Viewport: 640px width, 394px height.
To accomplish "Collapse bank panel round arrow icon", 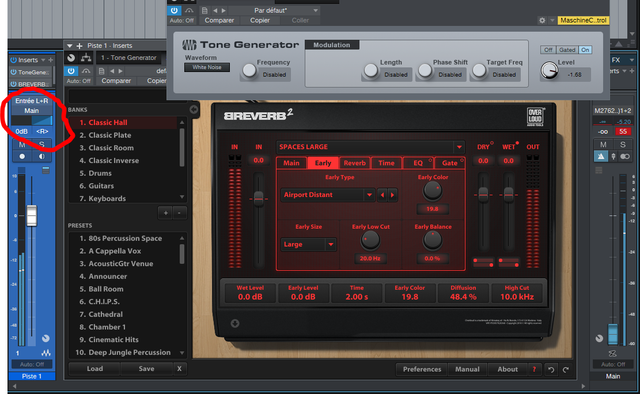I will pyautogui.click(x=193, y=109).
